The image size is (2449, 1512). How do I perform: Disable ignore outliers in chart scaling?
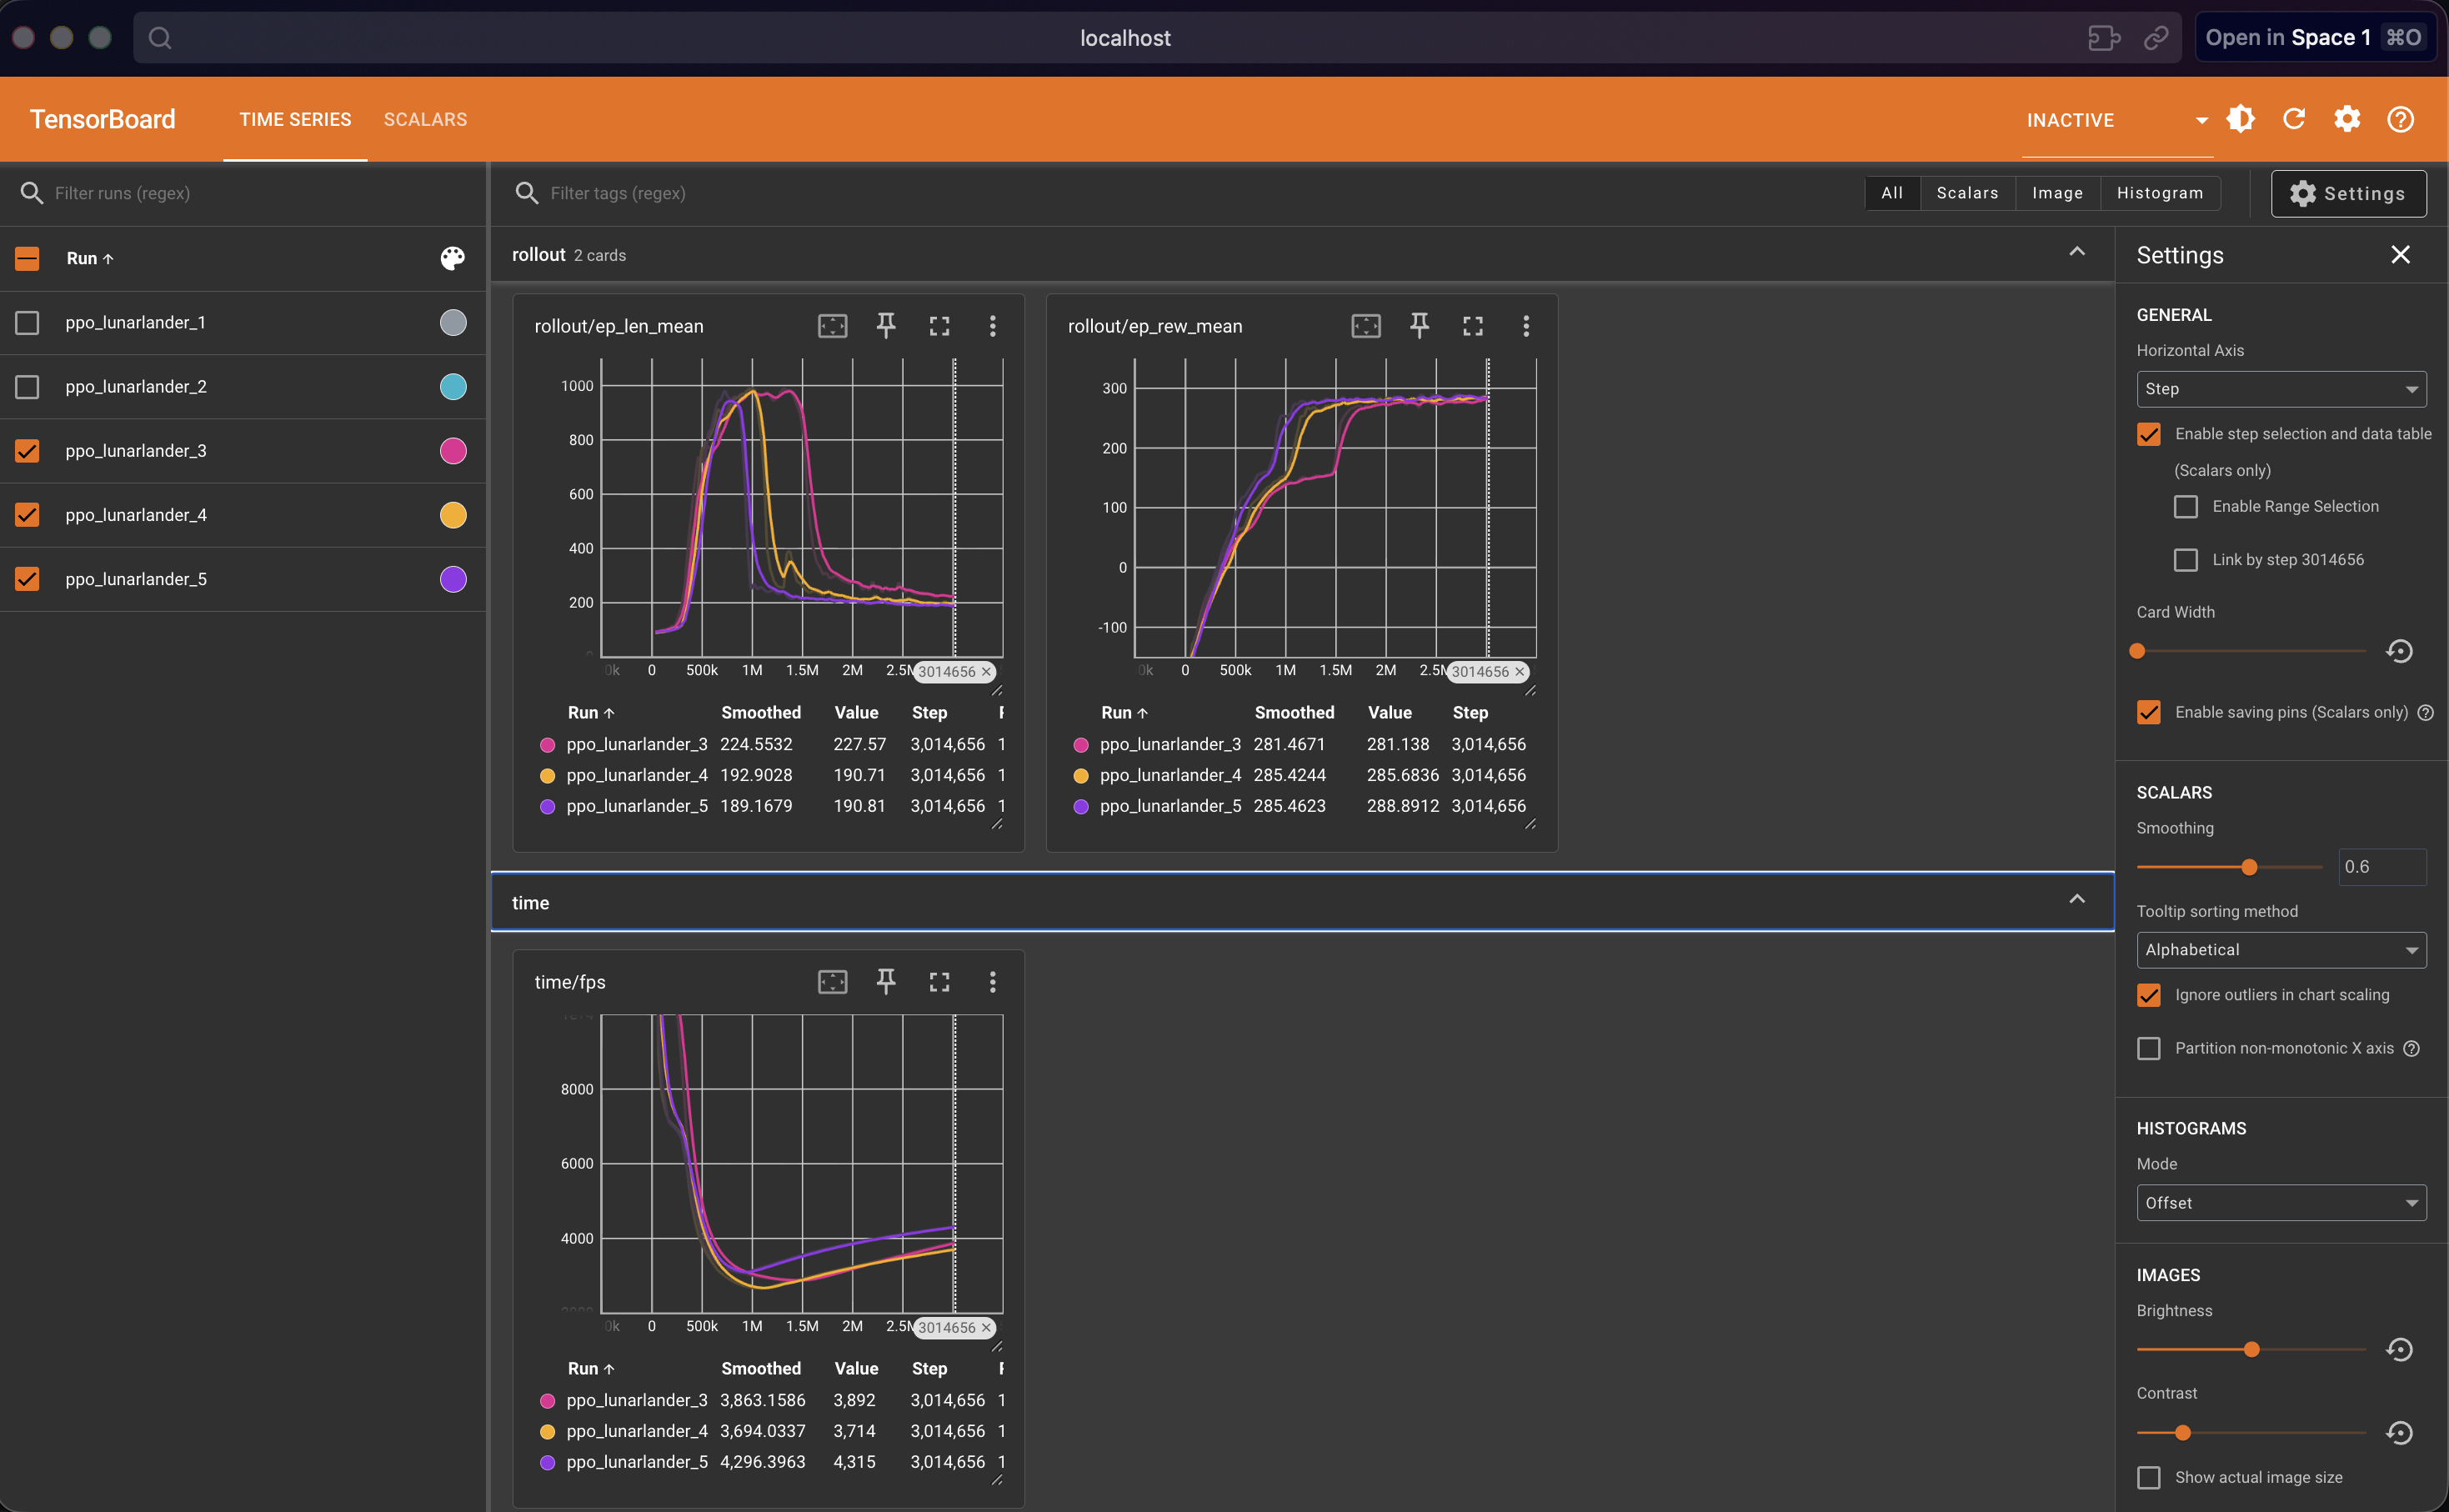click(2148, 995)
